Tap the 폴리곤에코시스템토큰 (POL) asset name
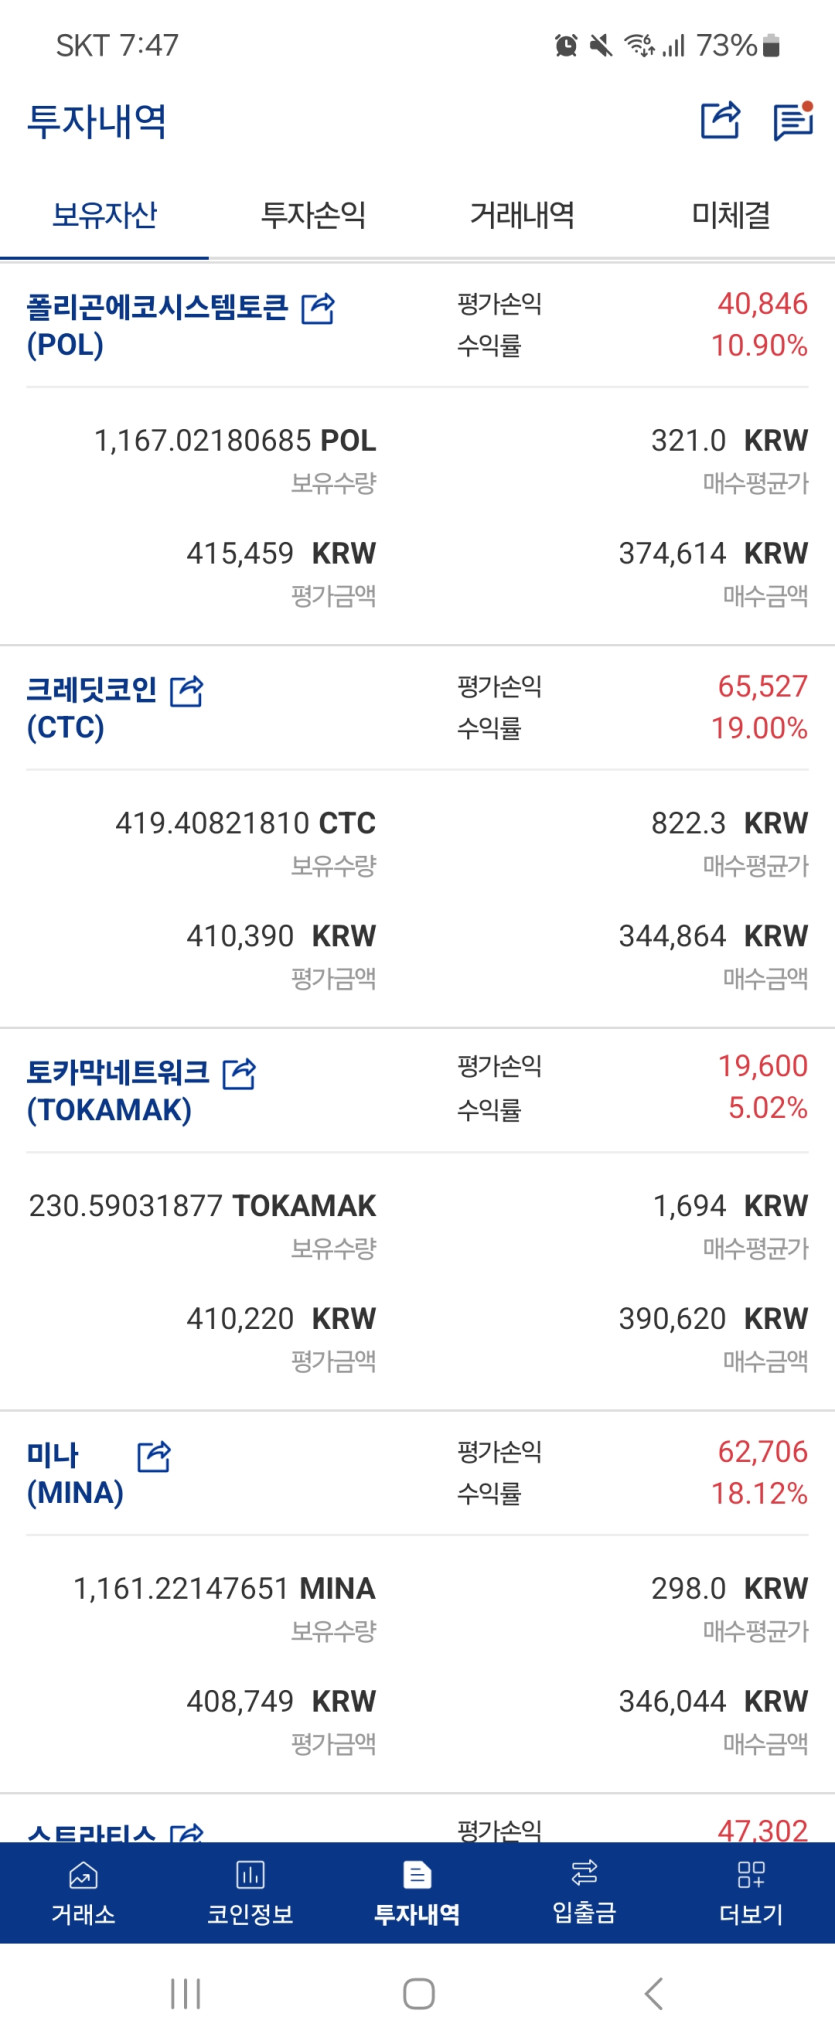Viewport: 835px width, 2041px height. [157, 326]
